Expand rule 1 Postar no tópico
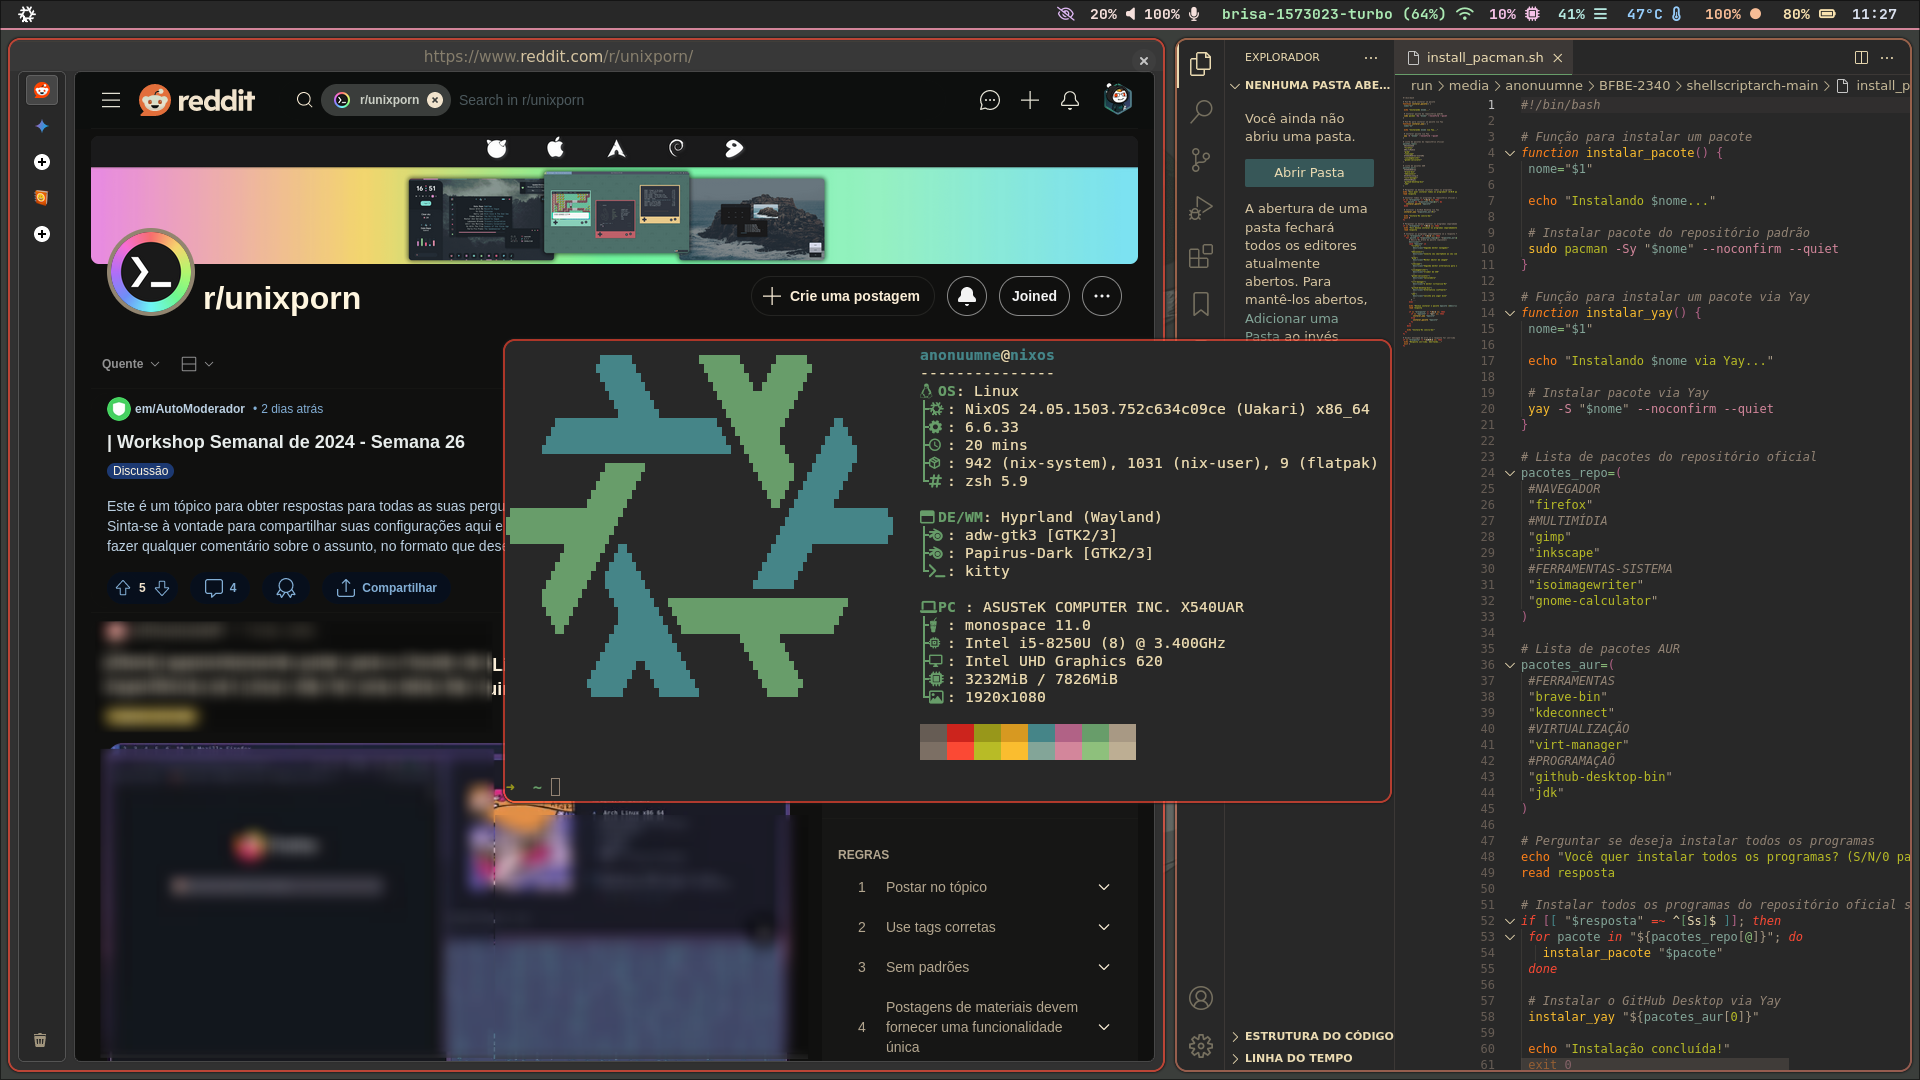Viewport: 1920px width, 1080px height. pos(1104,887)
